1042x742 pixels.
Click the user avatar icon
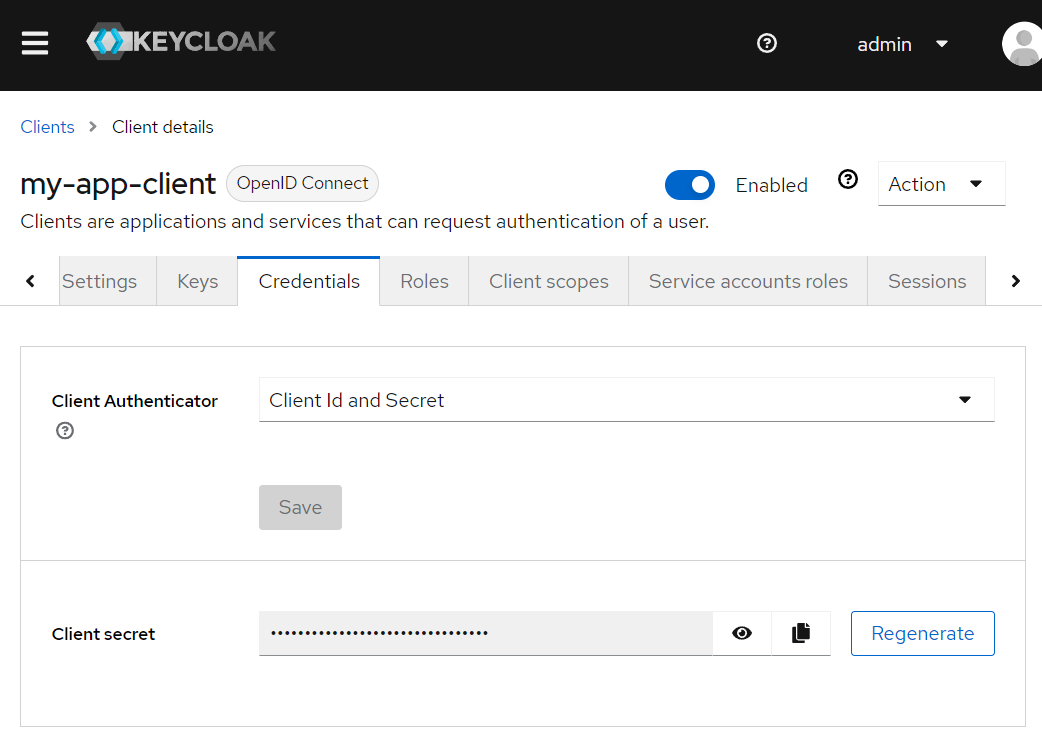tap(1022, 43)
